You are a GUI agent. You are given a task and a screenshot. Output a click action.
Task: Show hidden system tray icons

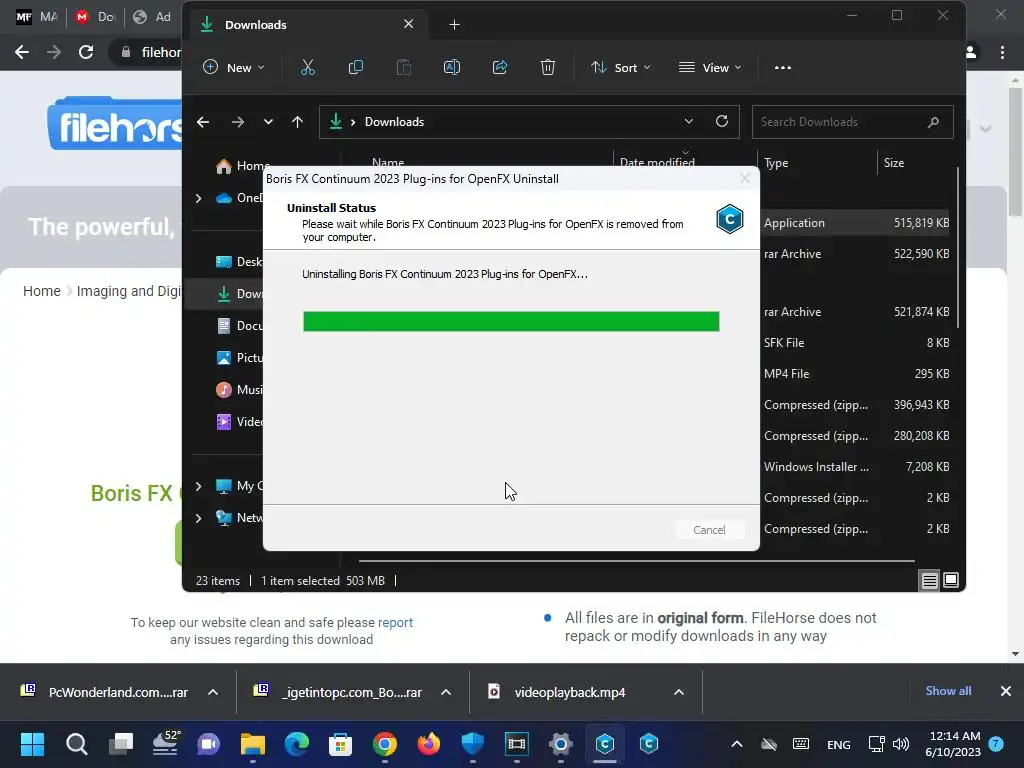(x=737, y=744)
